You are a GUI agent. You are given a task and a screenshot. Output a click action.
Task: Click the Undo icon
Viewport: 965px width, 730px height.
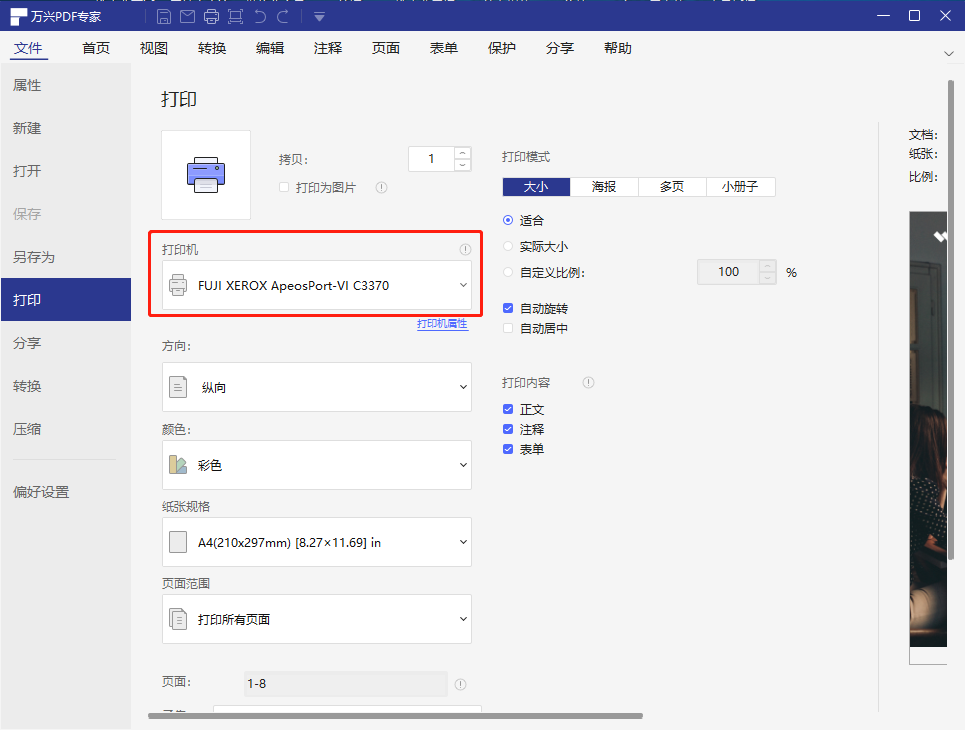click(x=259, y=15)
